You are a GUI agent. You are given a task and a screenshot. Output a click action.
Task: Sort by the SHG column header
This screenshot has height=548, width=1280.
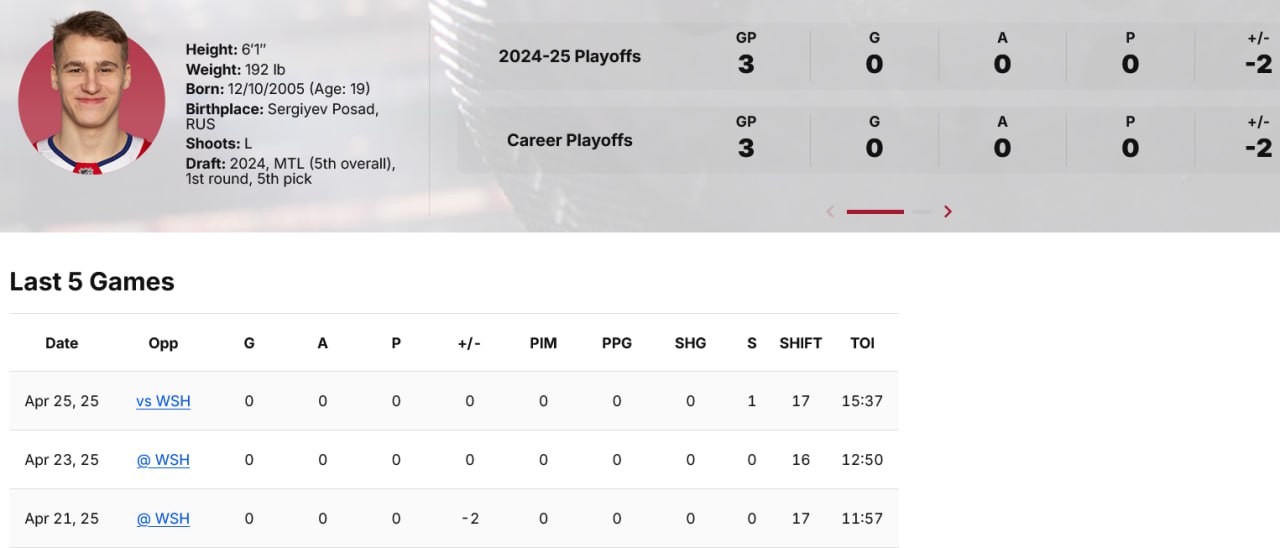coord(690,343)
